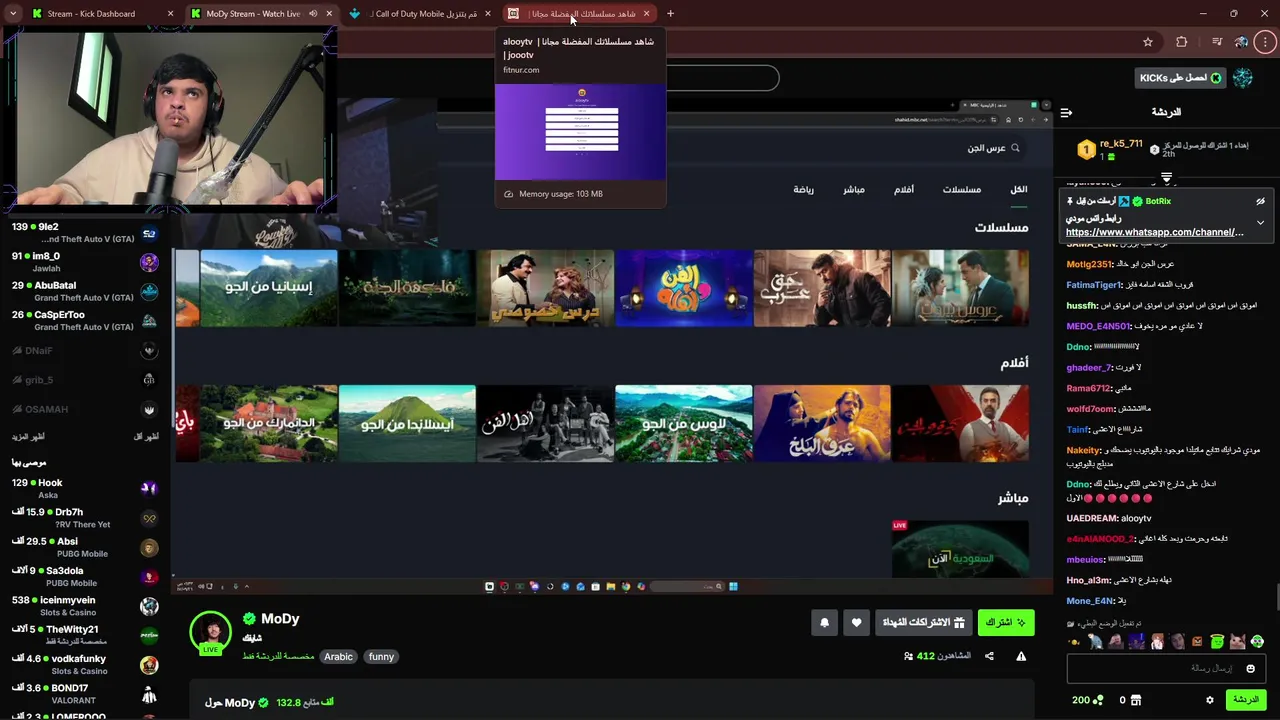Screen dimensions: 1280x720
Task: Click أظهر أقل show less link
Action: tap(146, 437)
